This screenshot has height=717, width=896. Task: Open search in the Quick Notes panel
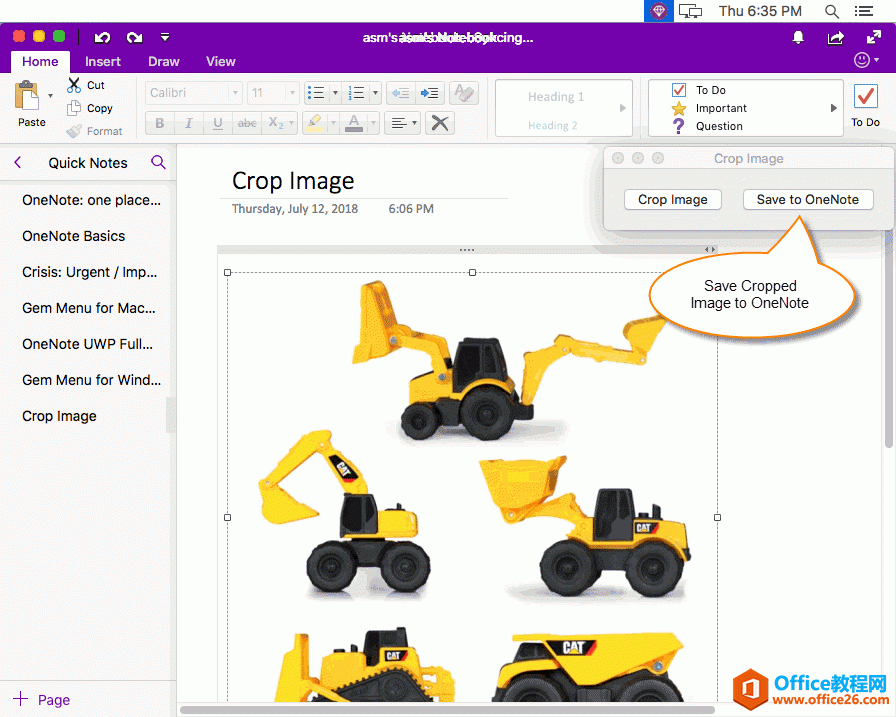coord(159,162)
